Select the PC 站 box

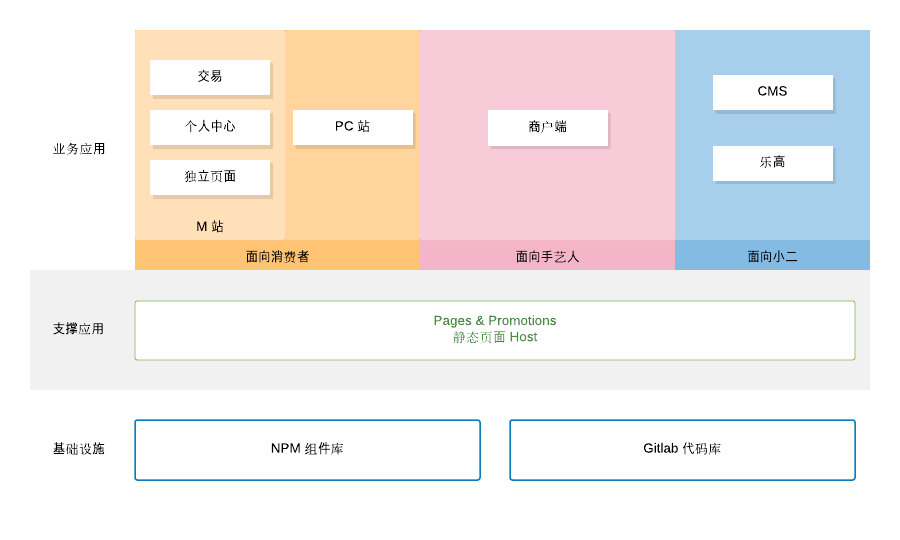pos(352,127)
